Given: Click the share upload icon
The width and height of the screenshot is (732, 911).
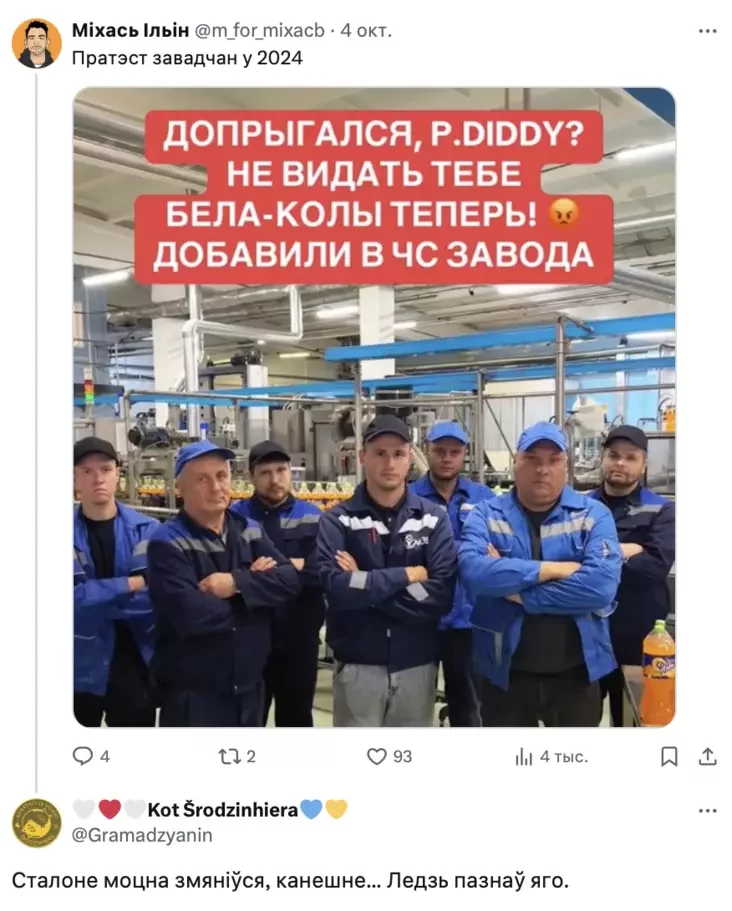Looking at the screenshot, I should coord(707,756).
